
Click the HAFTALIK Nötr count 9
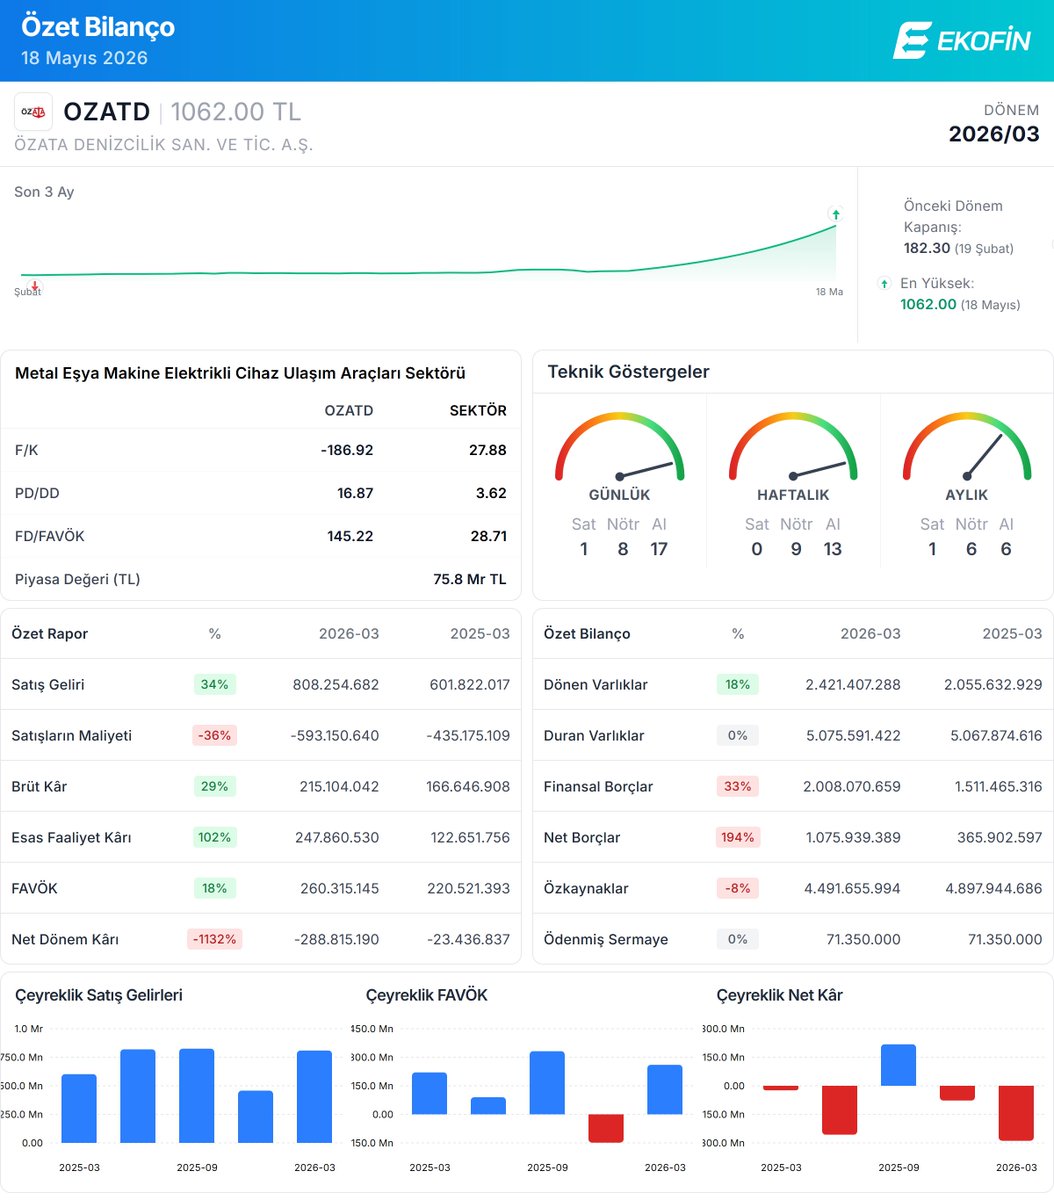tap(796, 549)
